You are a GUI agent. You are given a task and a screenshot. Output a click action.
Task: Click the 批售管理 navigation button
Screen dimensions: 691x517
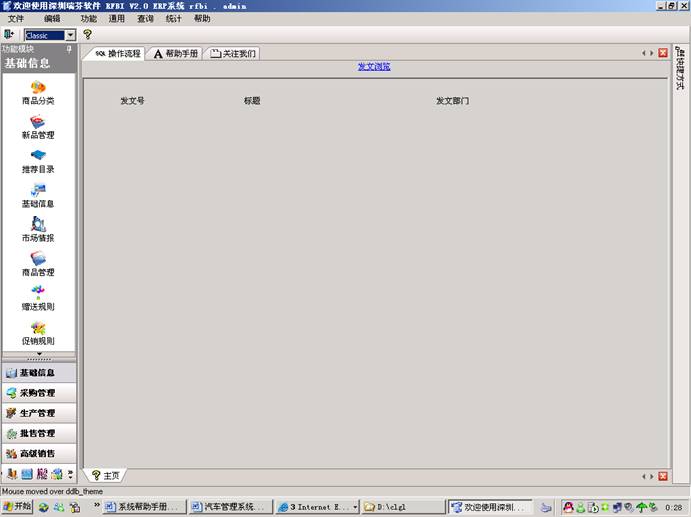38,433
